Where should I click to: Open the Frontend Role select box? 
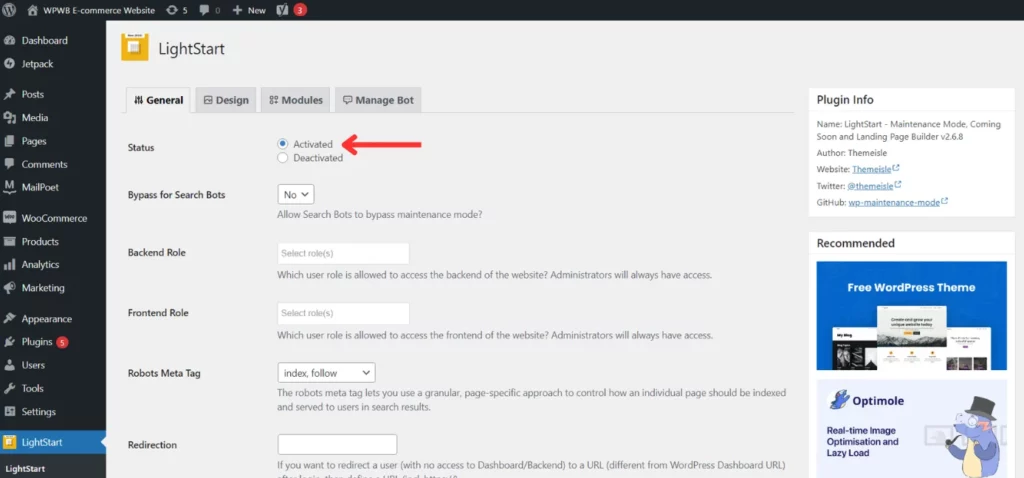[x=344, y=313]
